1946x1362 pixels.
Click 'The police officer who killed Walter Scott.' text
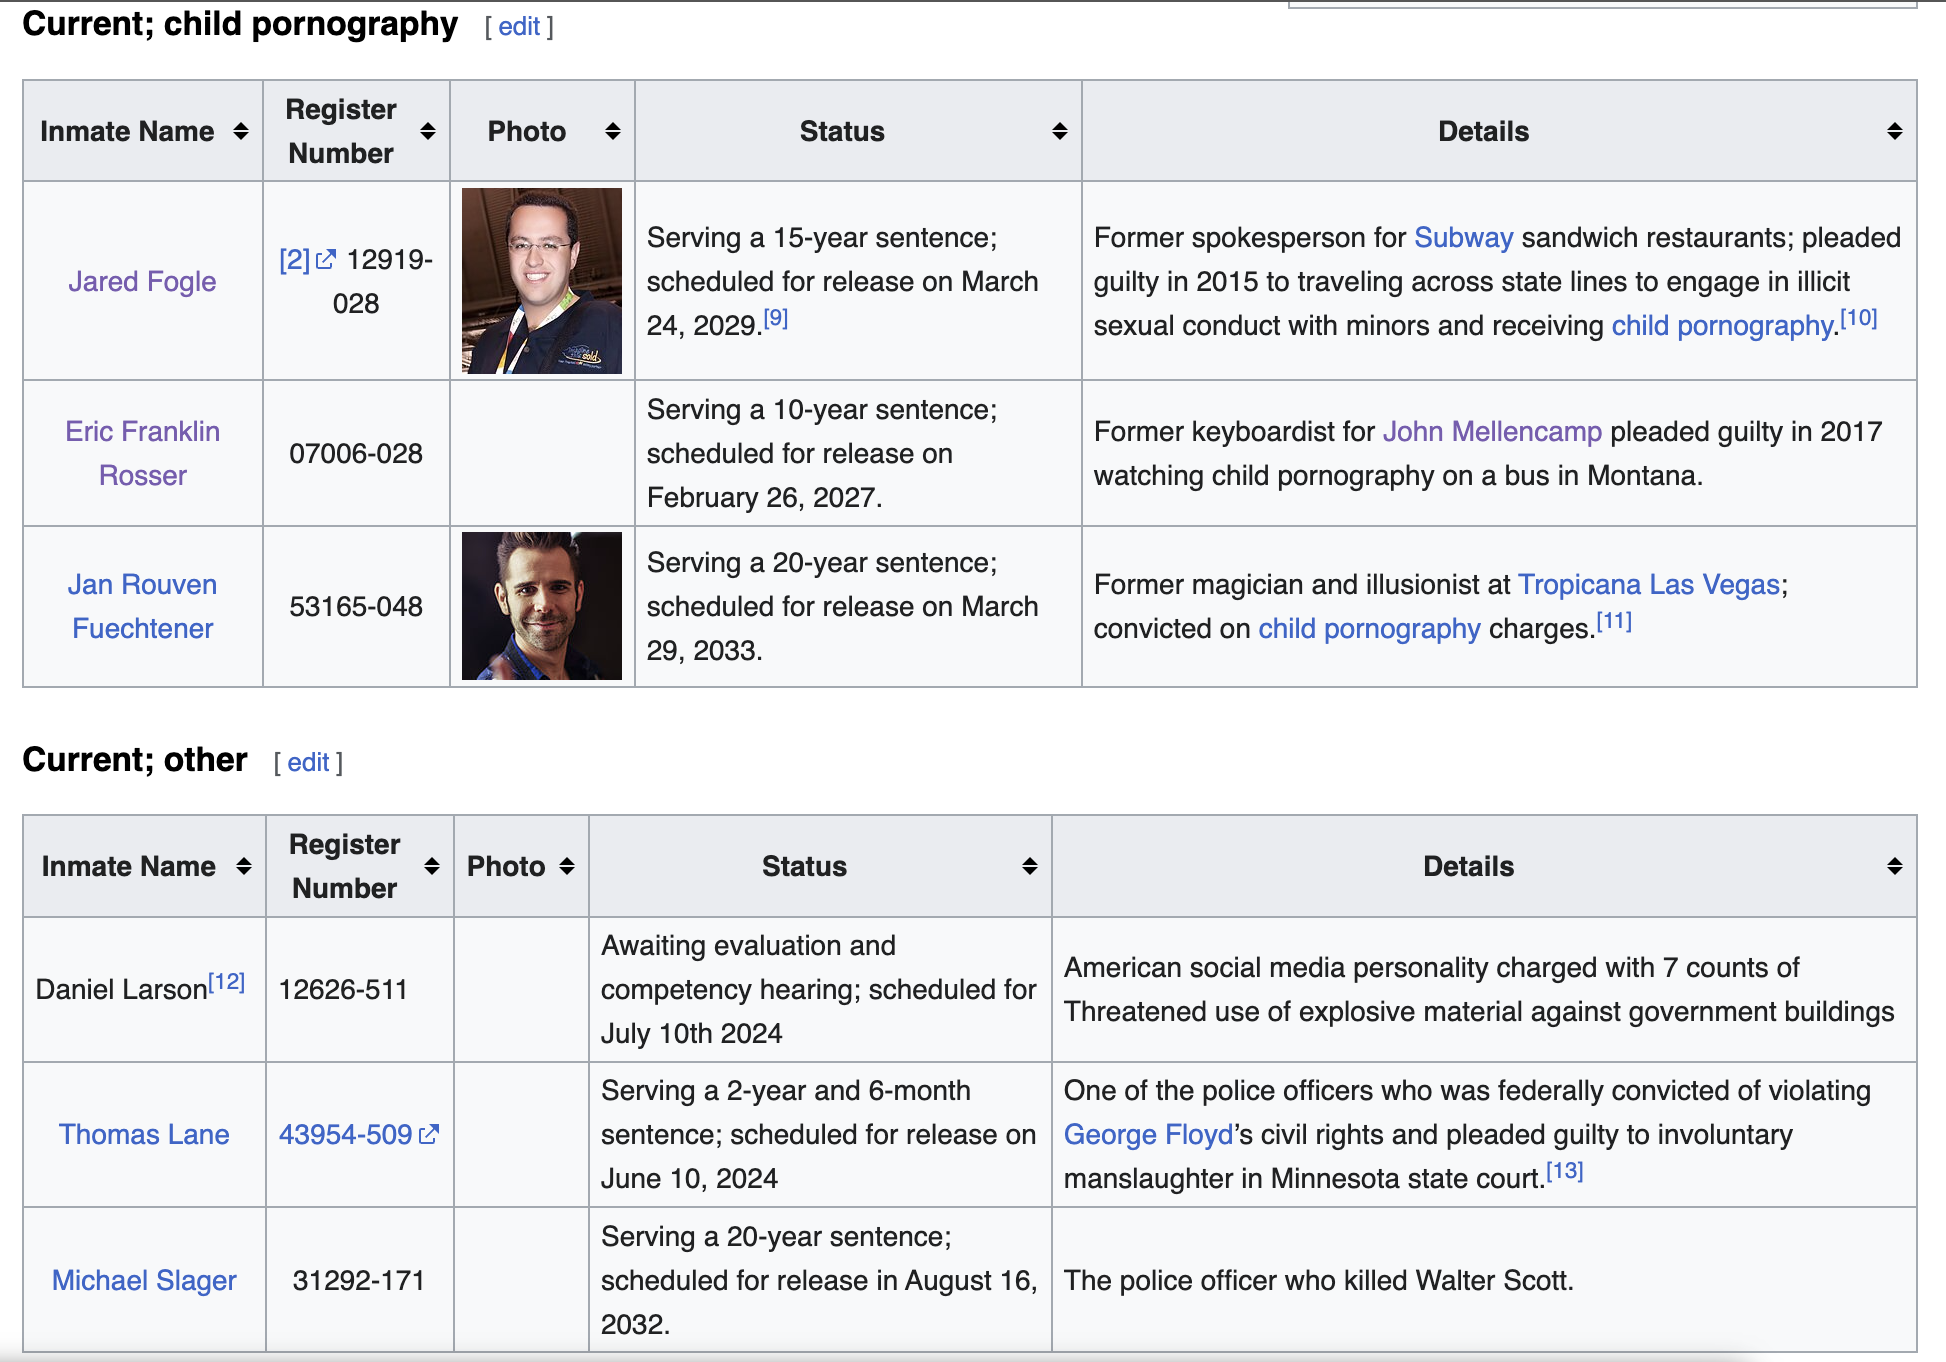click(x=1319, y=1280)
